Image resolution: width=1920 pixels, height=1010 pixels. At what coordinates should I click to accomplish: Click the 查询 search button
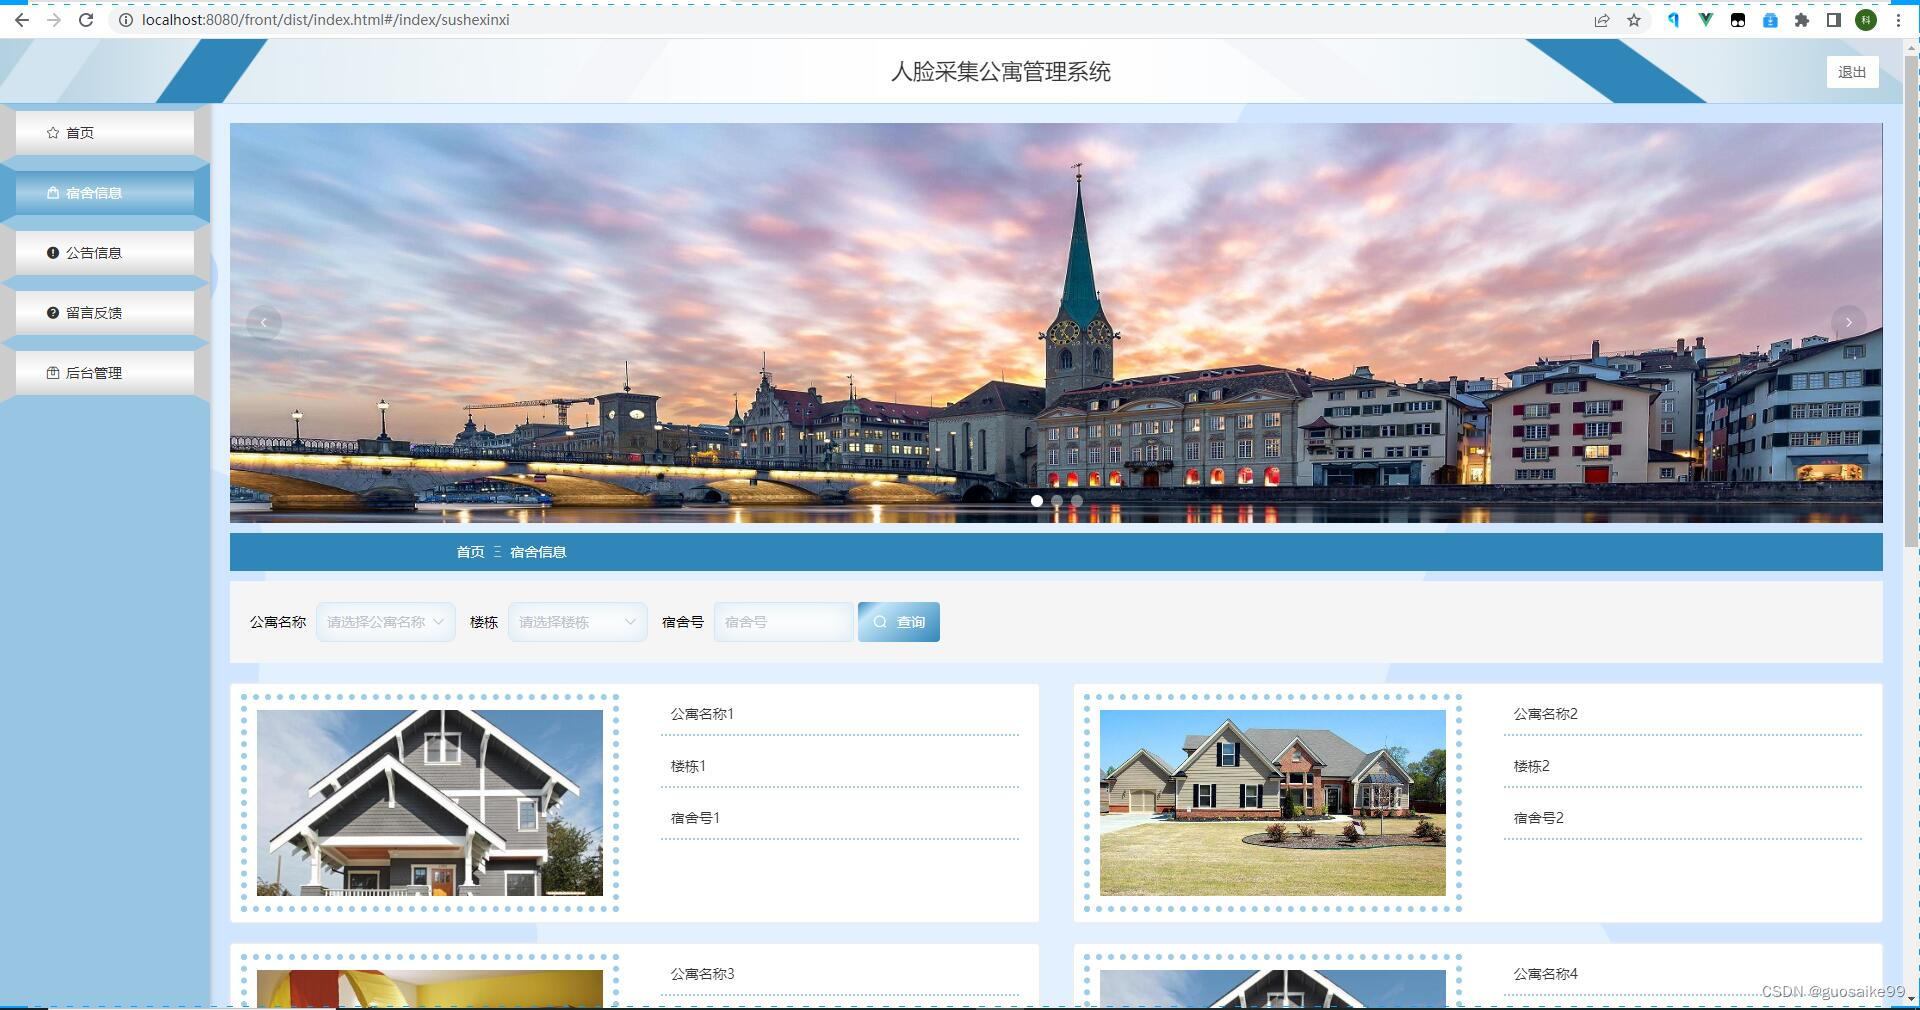click(x=899, y=622)
